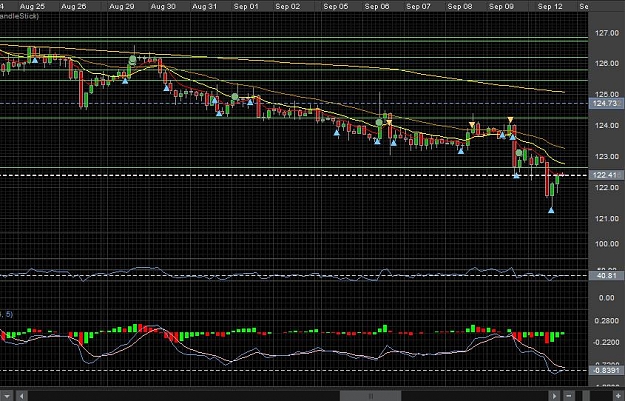Click the Aug 25 date label
Viewport: 625px width, 401px height.
(x=32, y=6)
